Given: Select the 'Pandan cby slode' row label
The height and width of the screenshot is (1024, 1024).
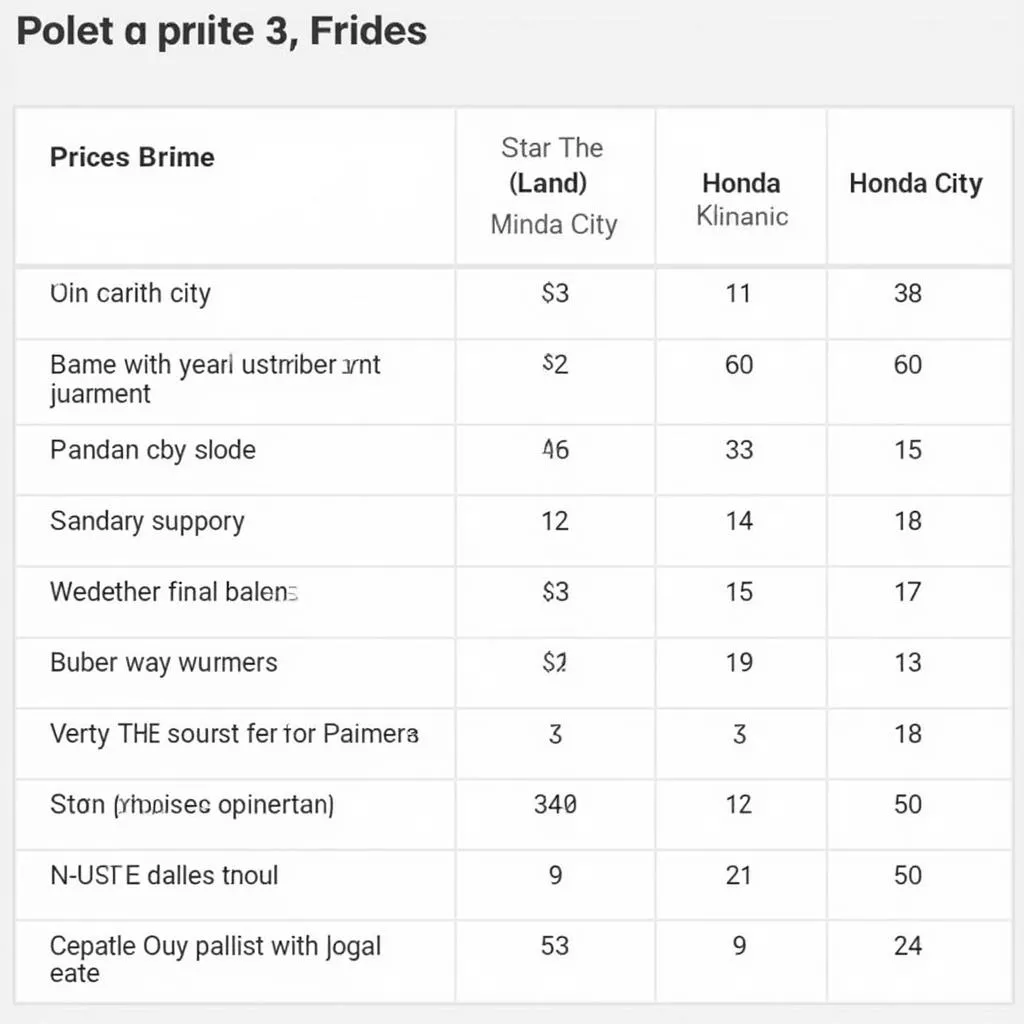Looking at the screenshot, I should (153, 450).
